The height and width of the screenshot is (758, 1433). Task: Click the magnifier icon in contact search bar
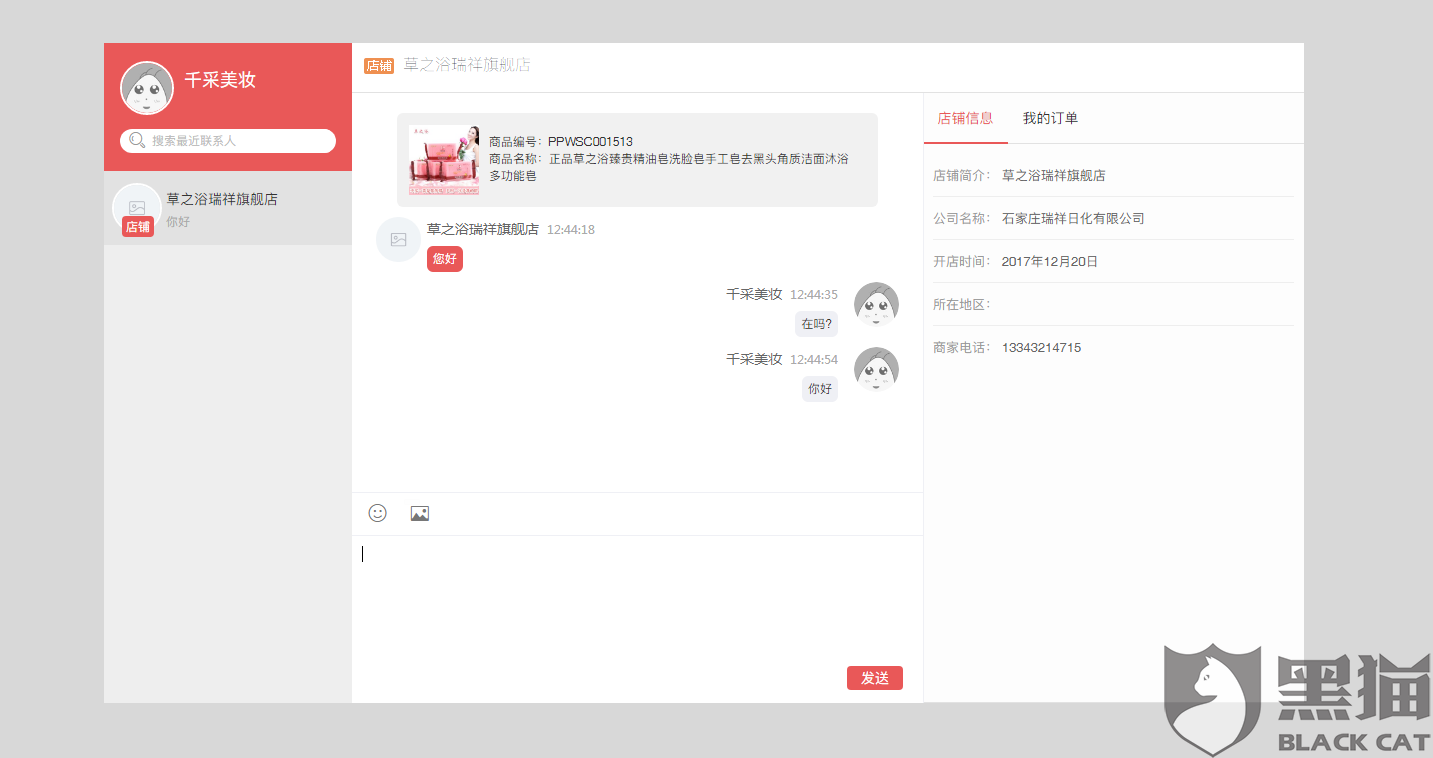pos(136,140)
